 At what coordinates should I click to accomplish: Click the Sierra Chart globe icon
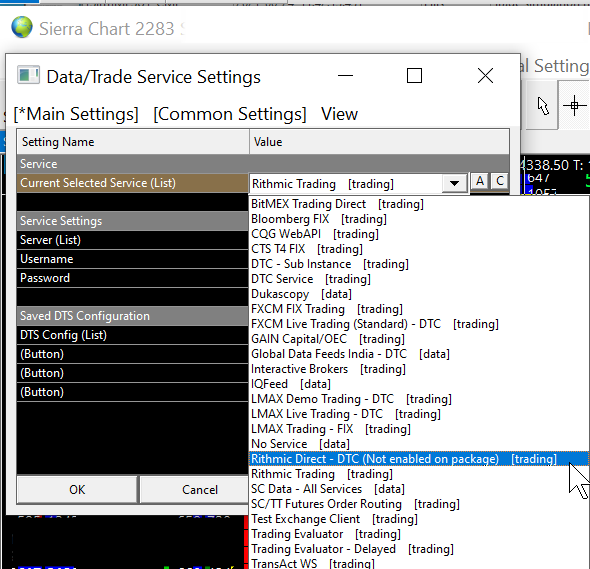point(22,27)
